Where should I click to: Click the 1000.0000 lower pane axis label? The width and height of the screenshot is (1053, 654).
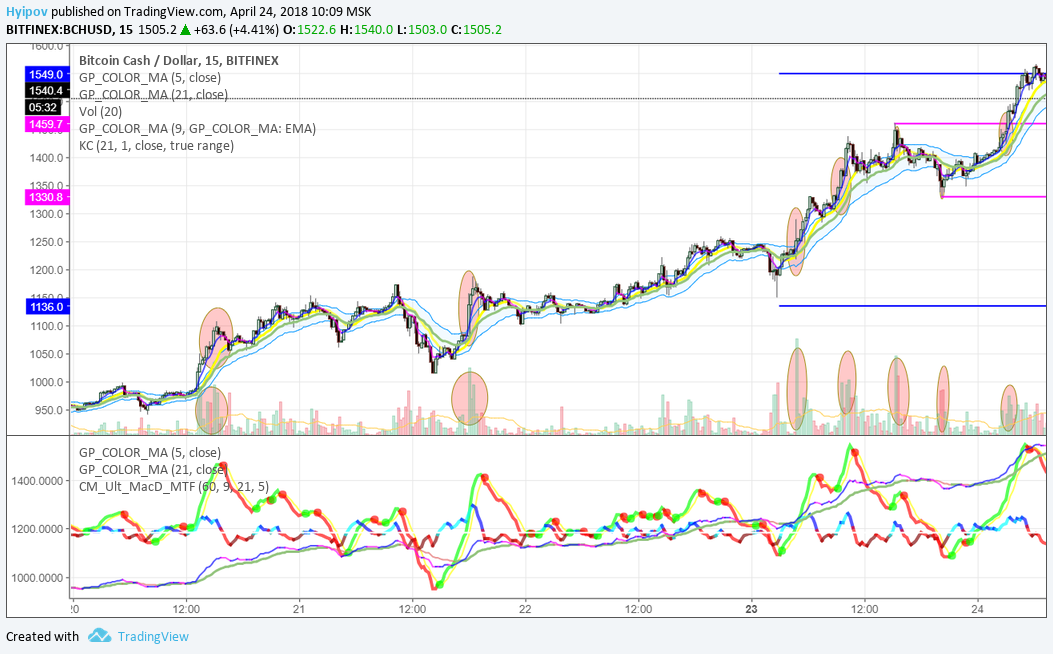coord(38,577)
